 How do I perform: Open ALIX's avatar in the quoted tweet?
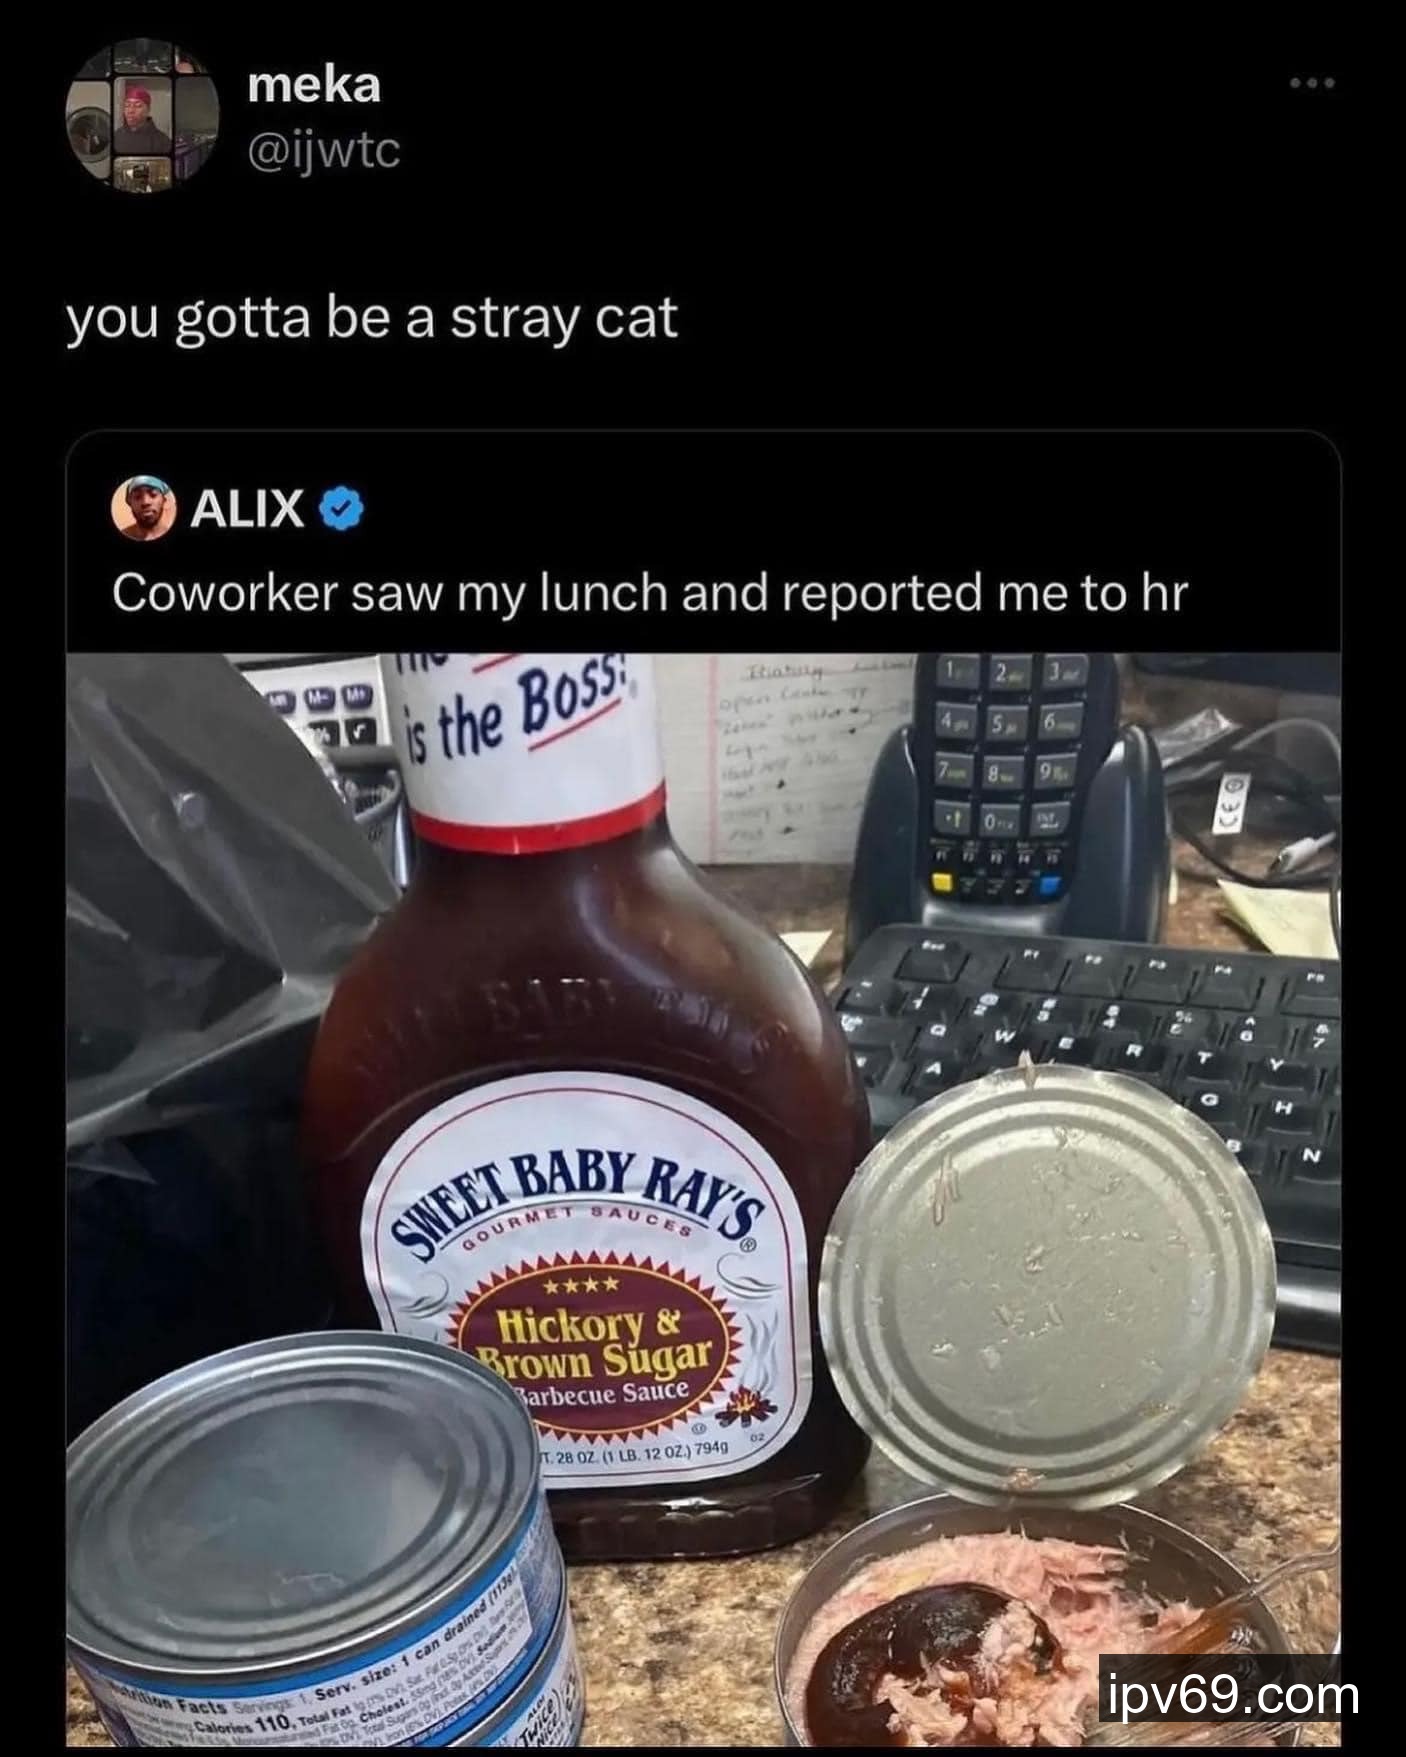[x=144, y=508]
